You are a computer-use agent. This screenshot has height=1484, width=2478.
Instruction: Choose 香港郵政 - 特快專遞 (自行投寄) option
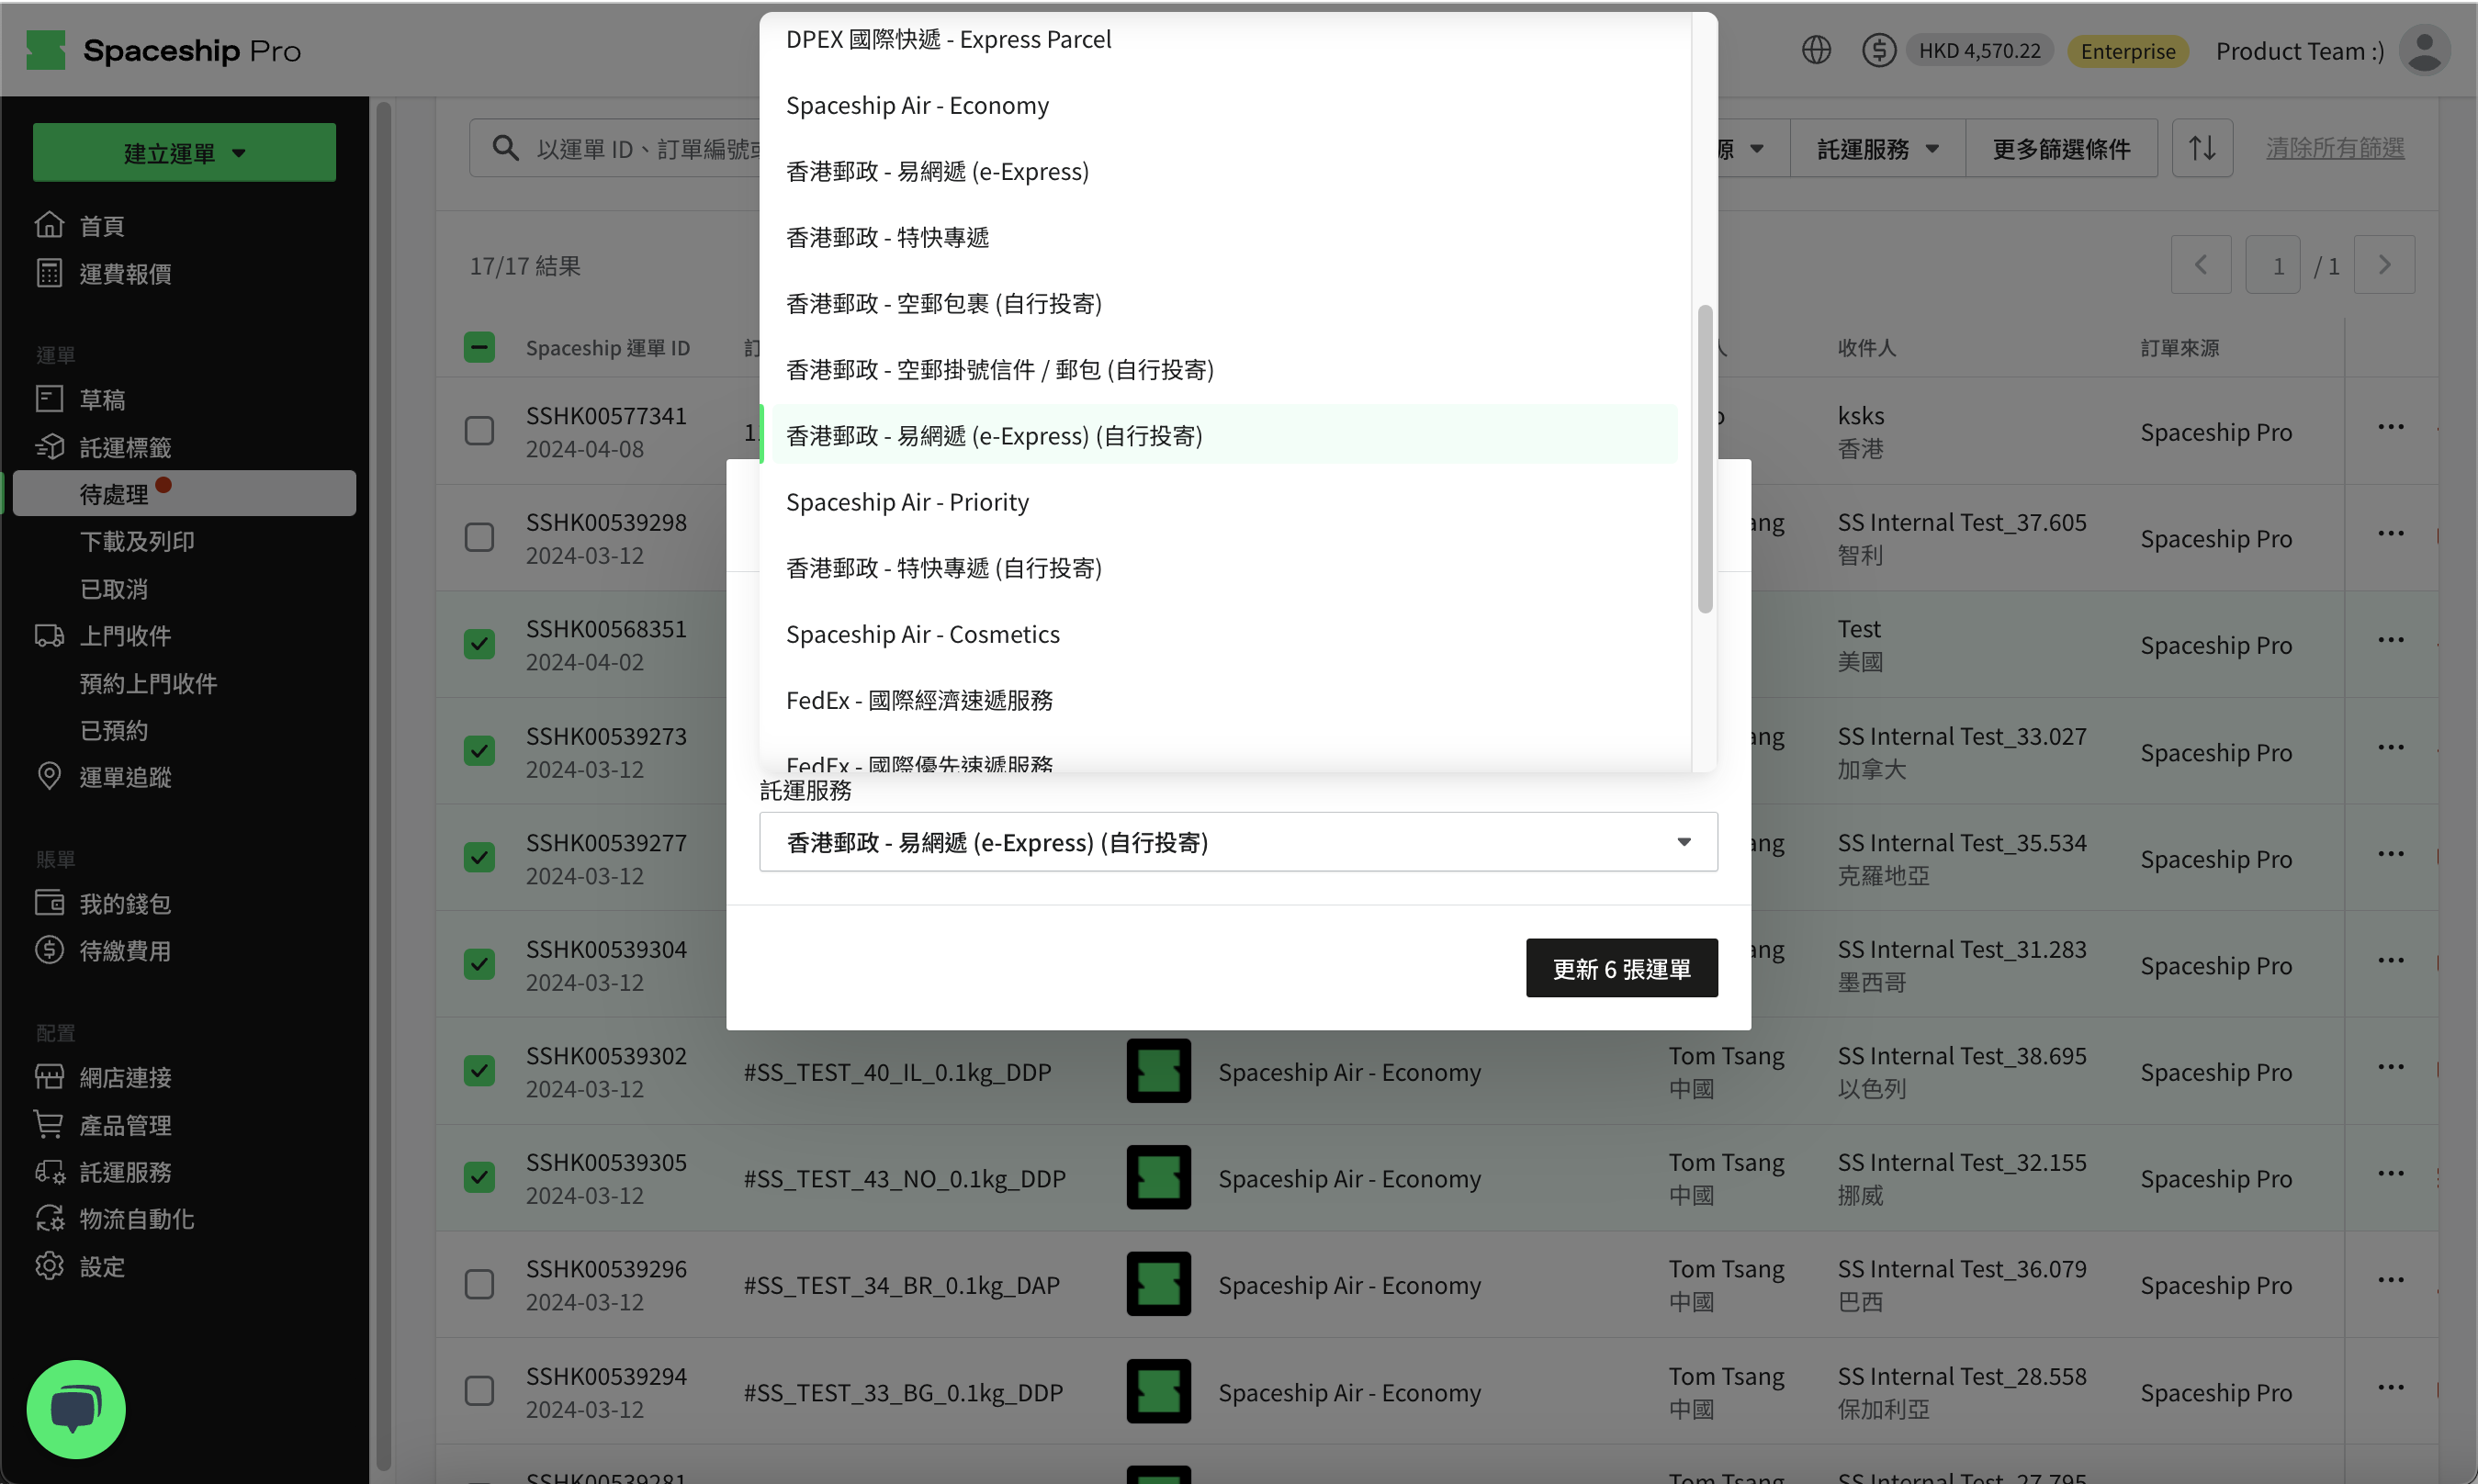[x=1225, y=568]
